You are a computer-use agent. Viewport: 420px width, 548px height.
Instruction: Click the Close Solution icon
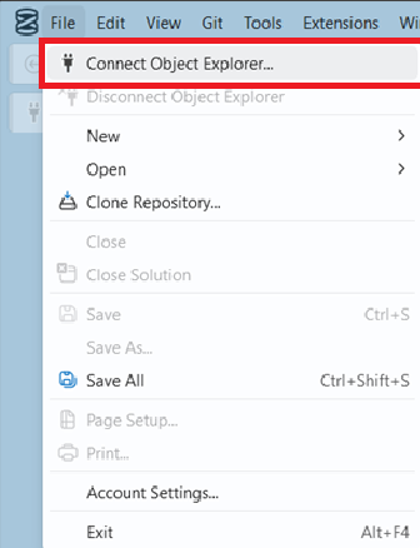[x=67, y=273]
